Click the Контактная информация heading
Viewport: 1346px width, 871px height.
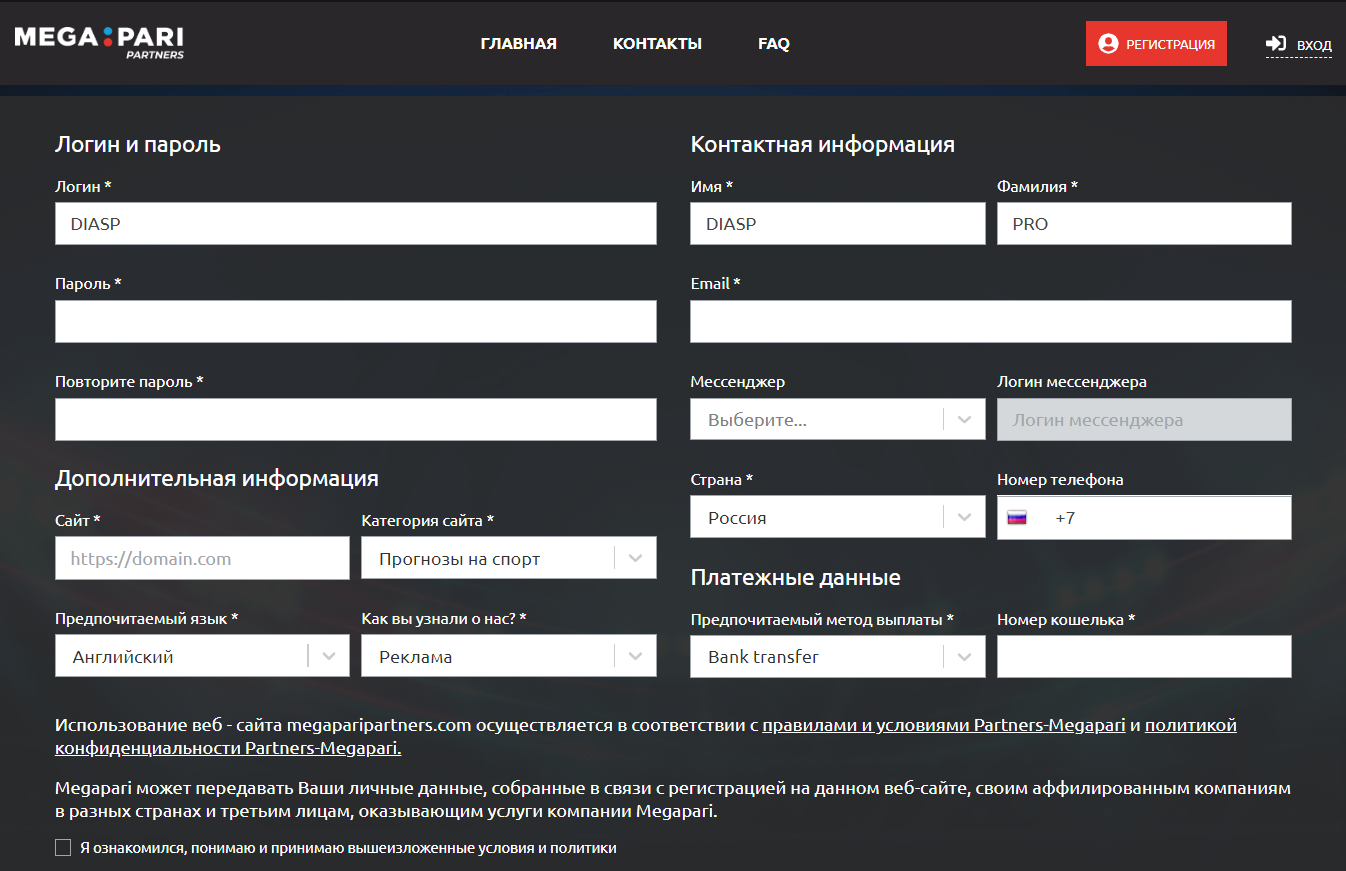pyautogui.click(x=823, y=144)
